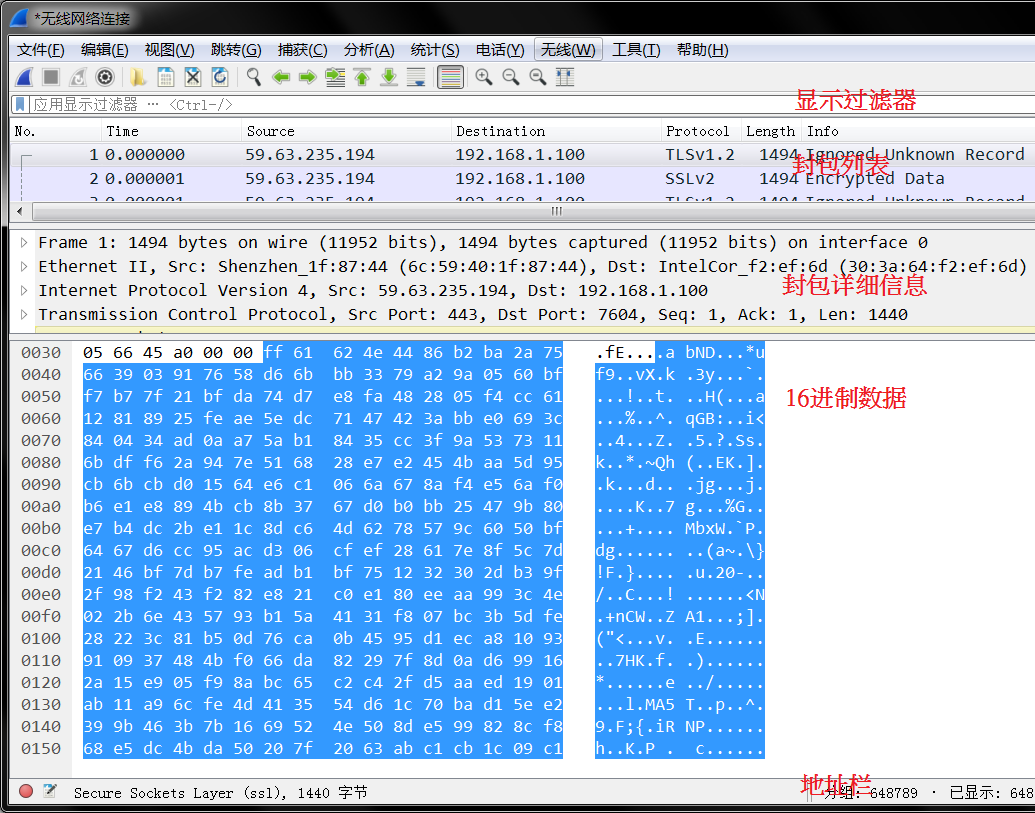Stop the running capture with the square icon
Viewport: 1035px width, 813px height.
[x=51, y=77]
